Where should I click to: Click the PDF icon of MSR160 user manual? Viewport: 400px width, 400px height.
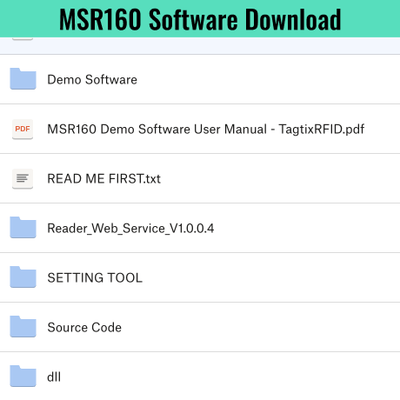tap(22, 129)
